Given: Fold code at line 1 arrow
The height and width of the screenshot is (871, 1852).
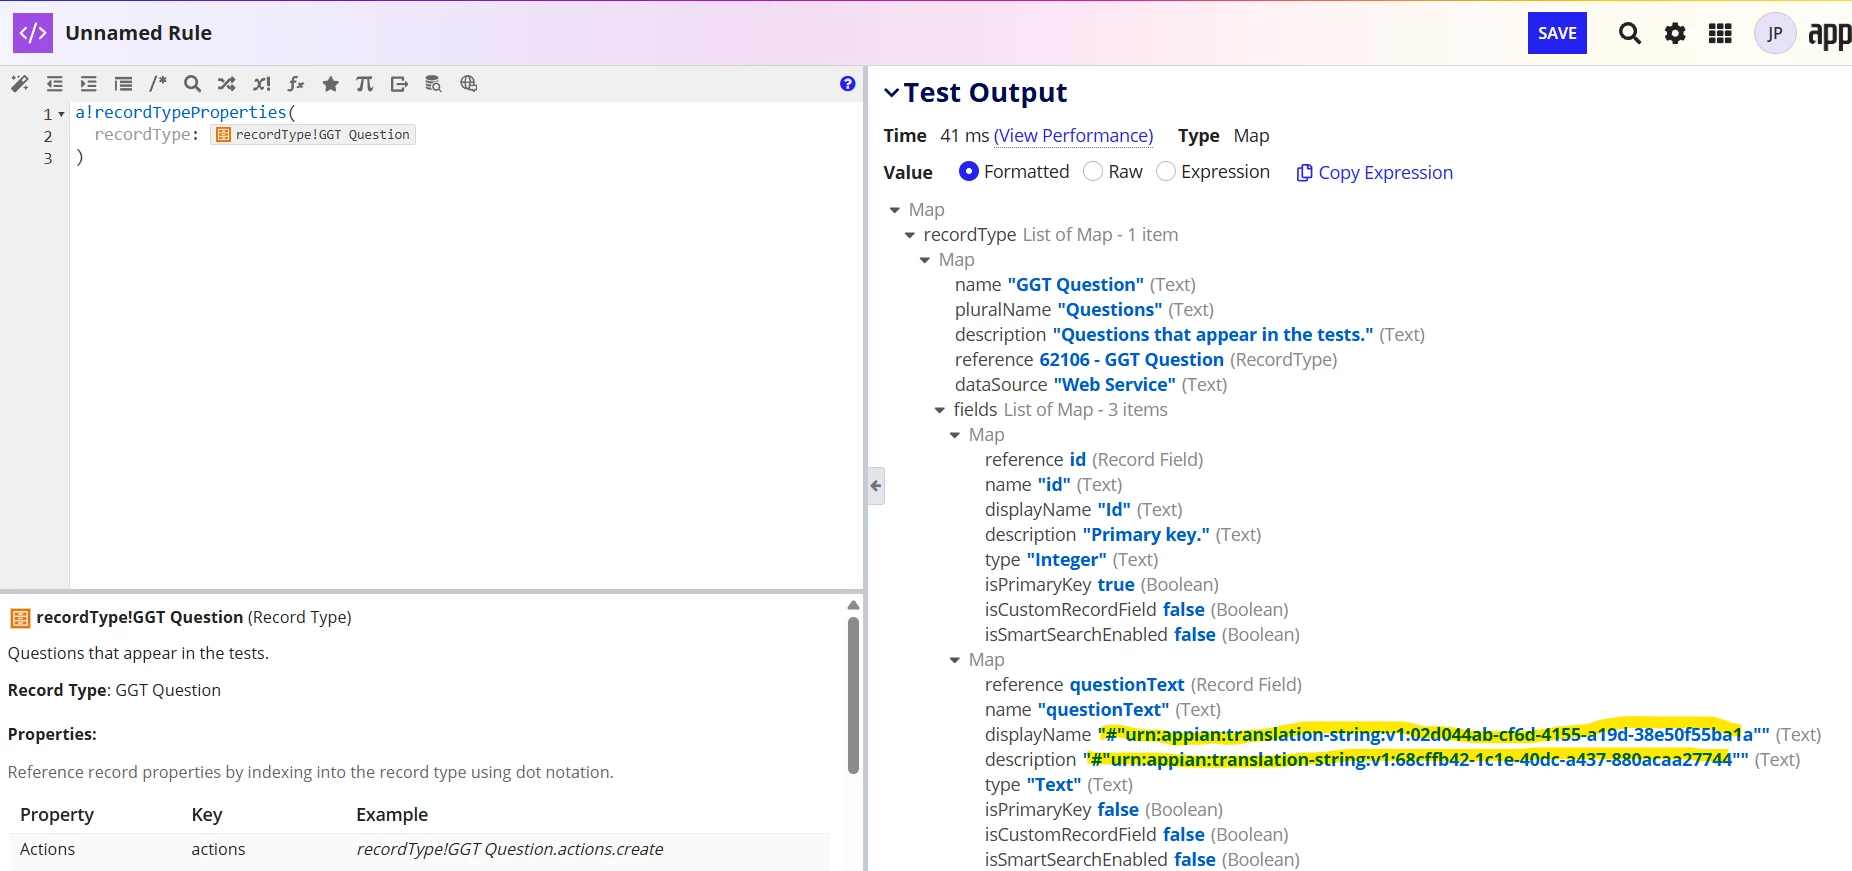Looking at the screenshot, I should tap(61, 114).
